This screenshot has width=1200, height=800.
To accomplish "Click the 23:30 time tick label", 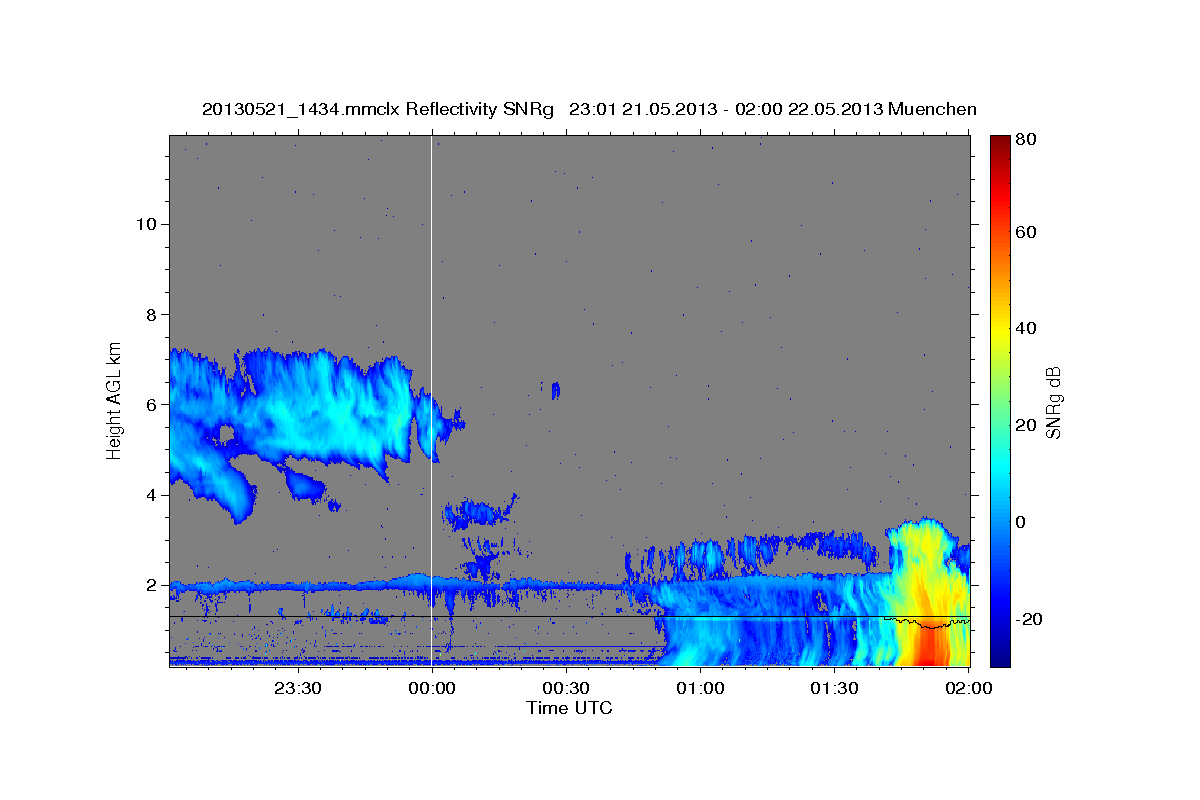I will click(297, 688).
